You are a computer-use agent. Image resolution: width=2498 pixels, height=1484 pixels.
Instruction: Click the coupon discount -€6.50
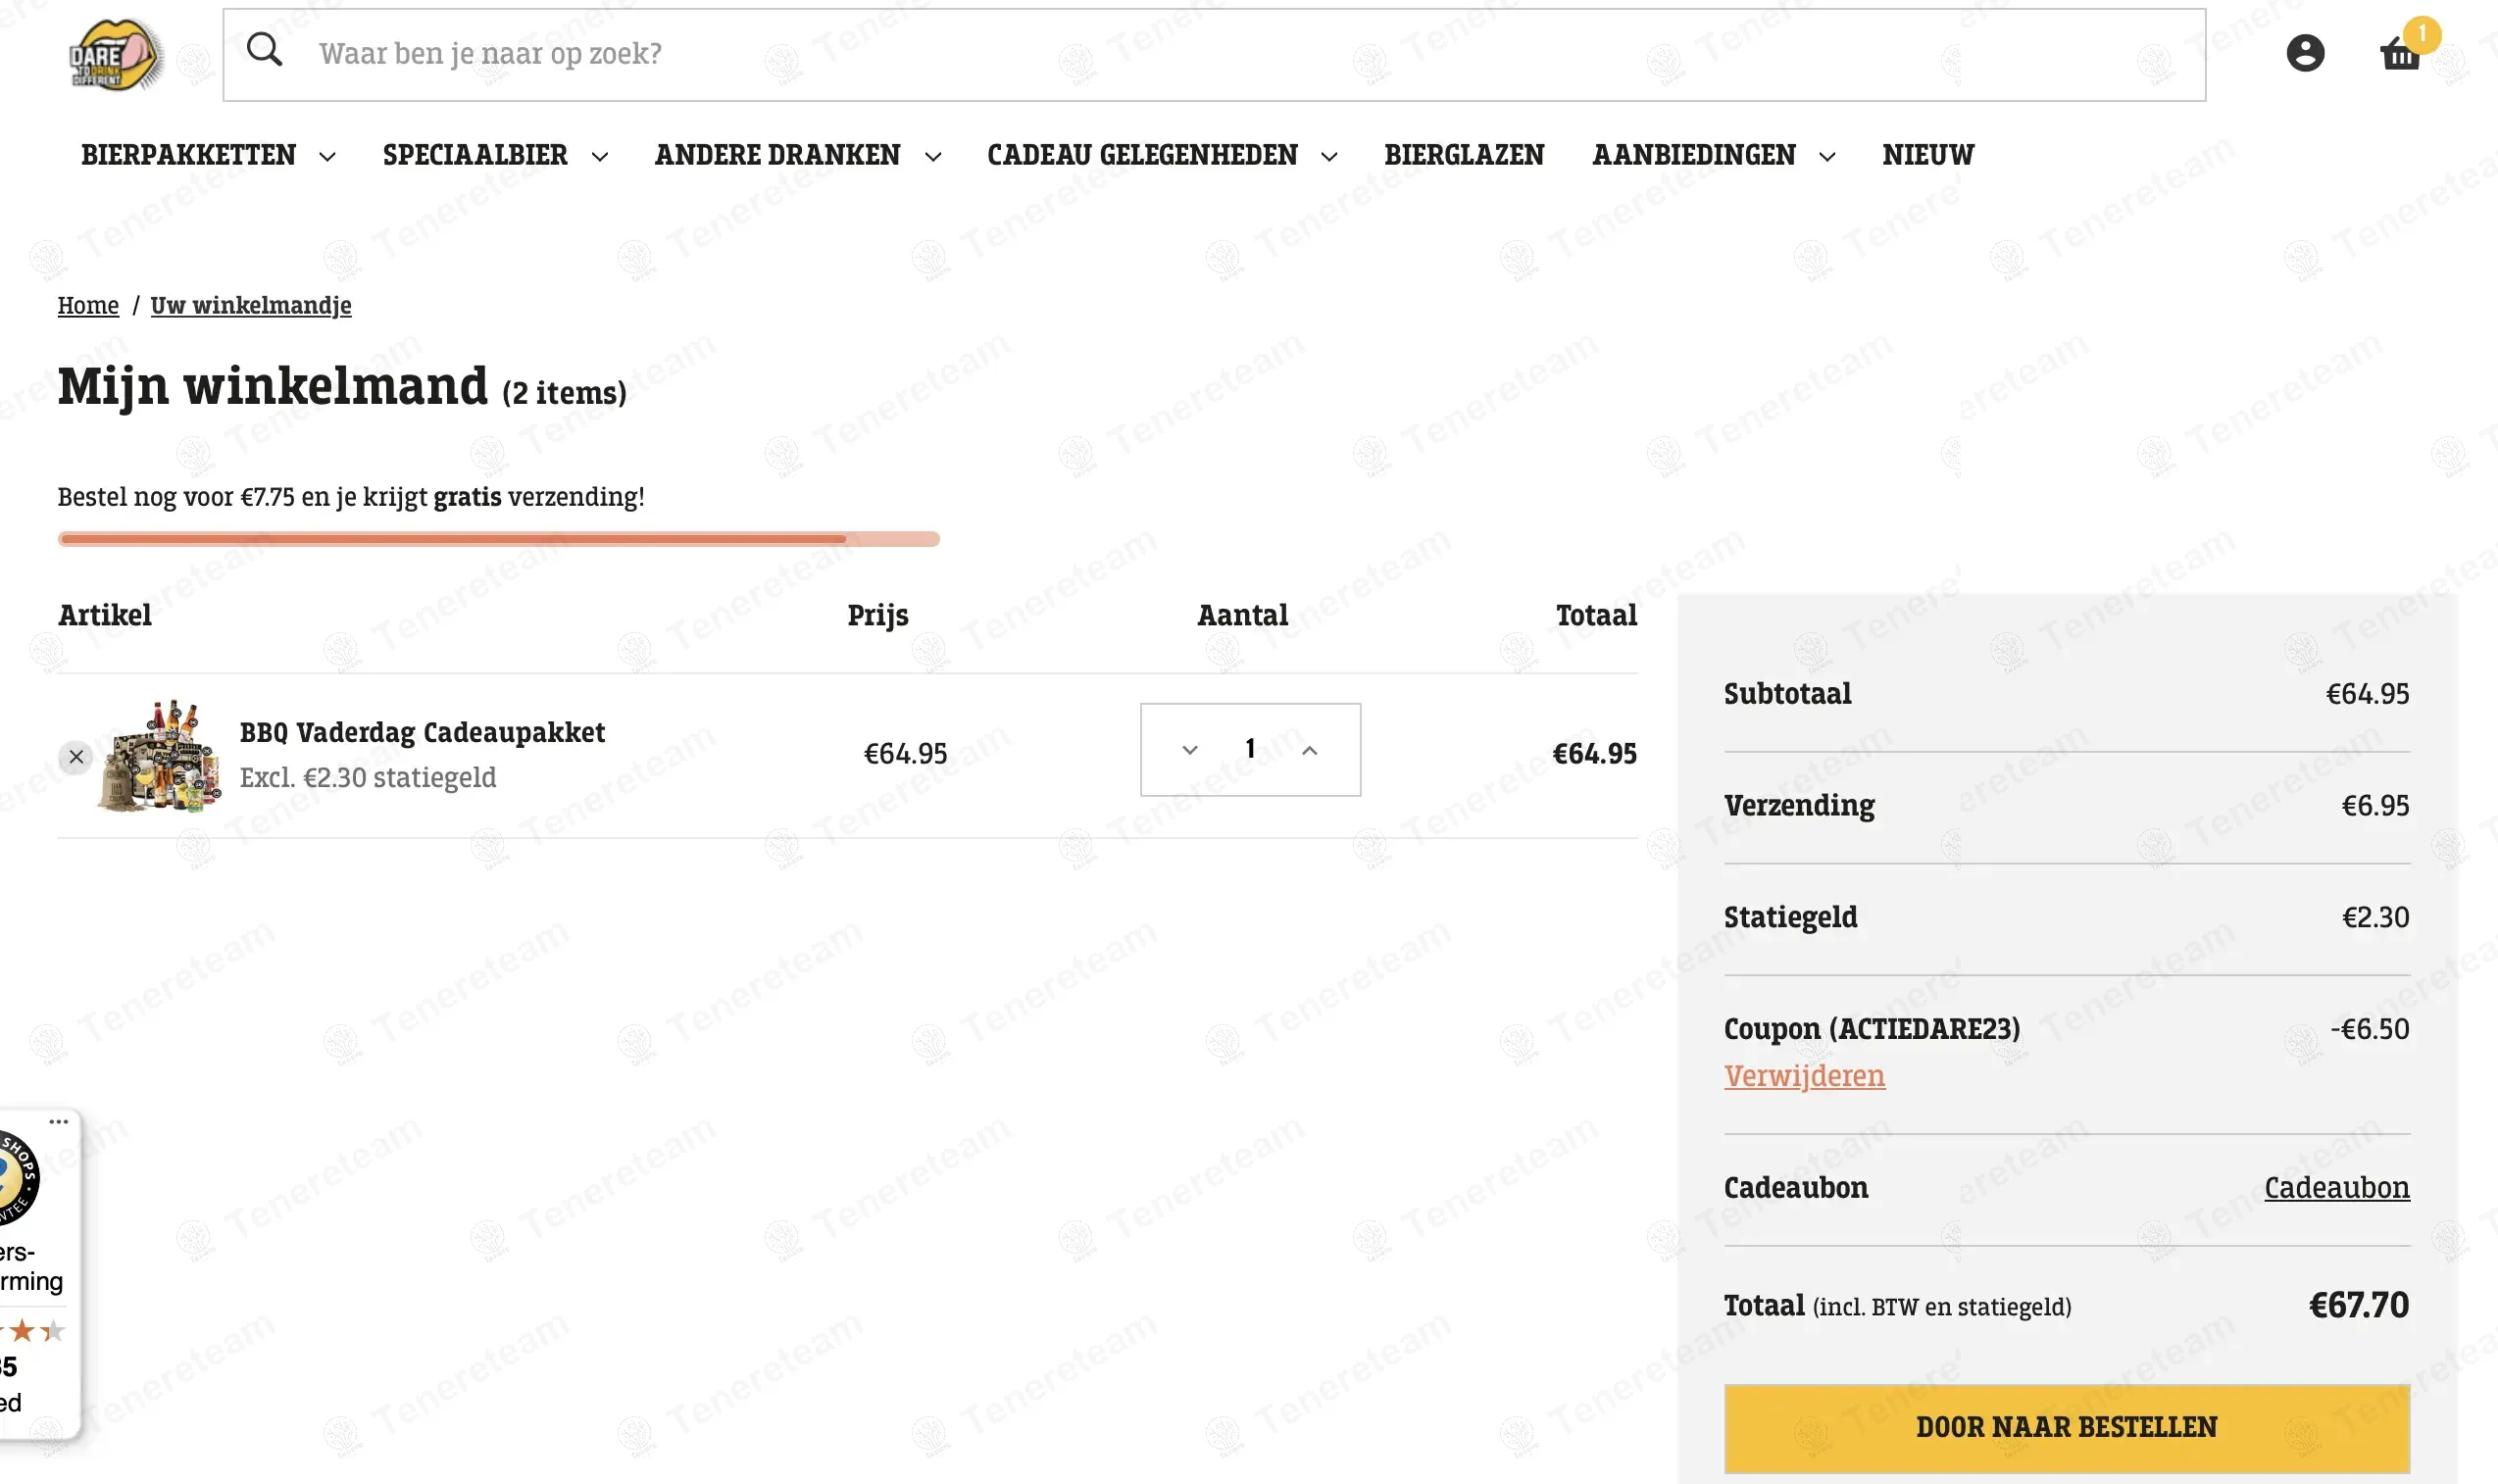tap(2369, 1029)
